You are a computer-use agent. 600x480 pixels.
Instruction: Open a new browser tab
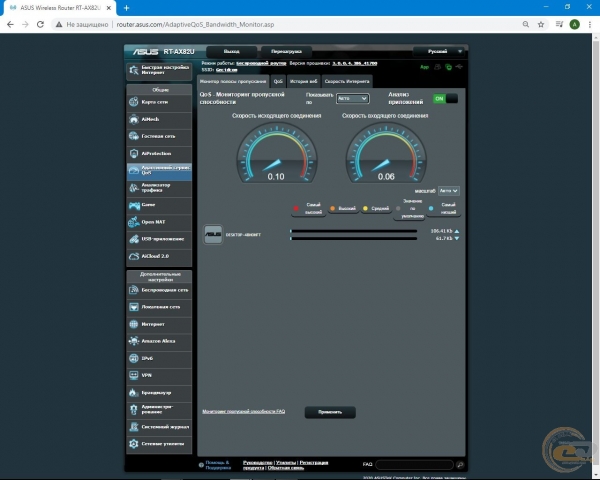126,8
